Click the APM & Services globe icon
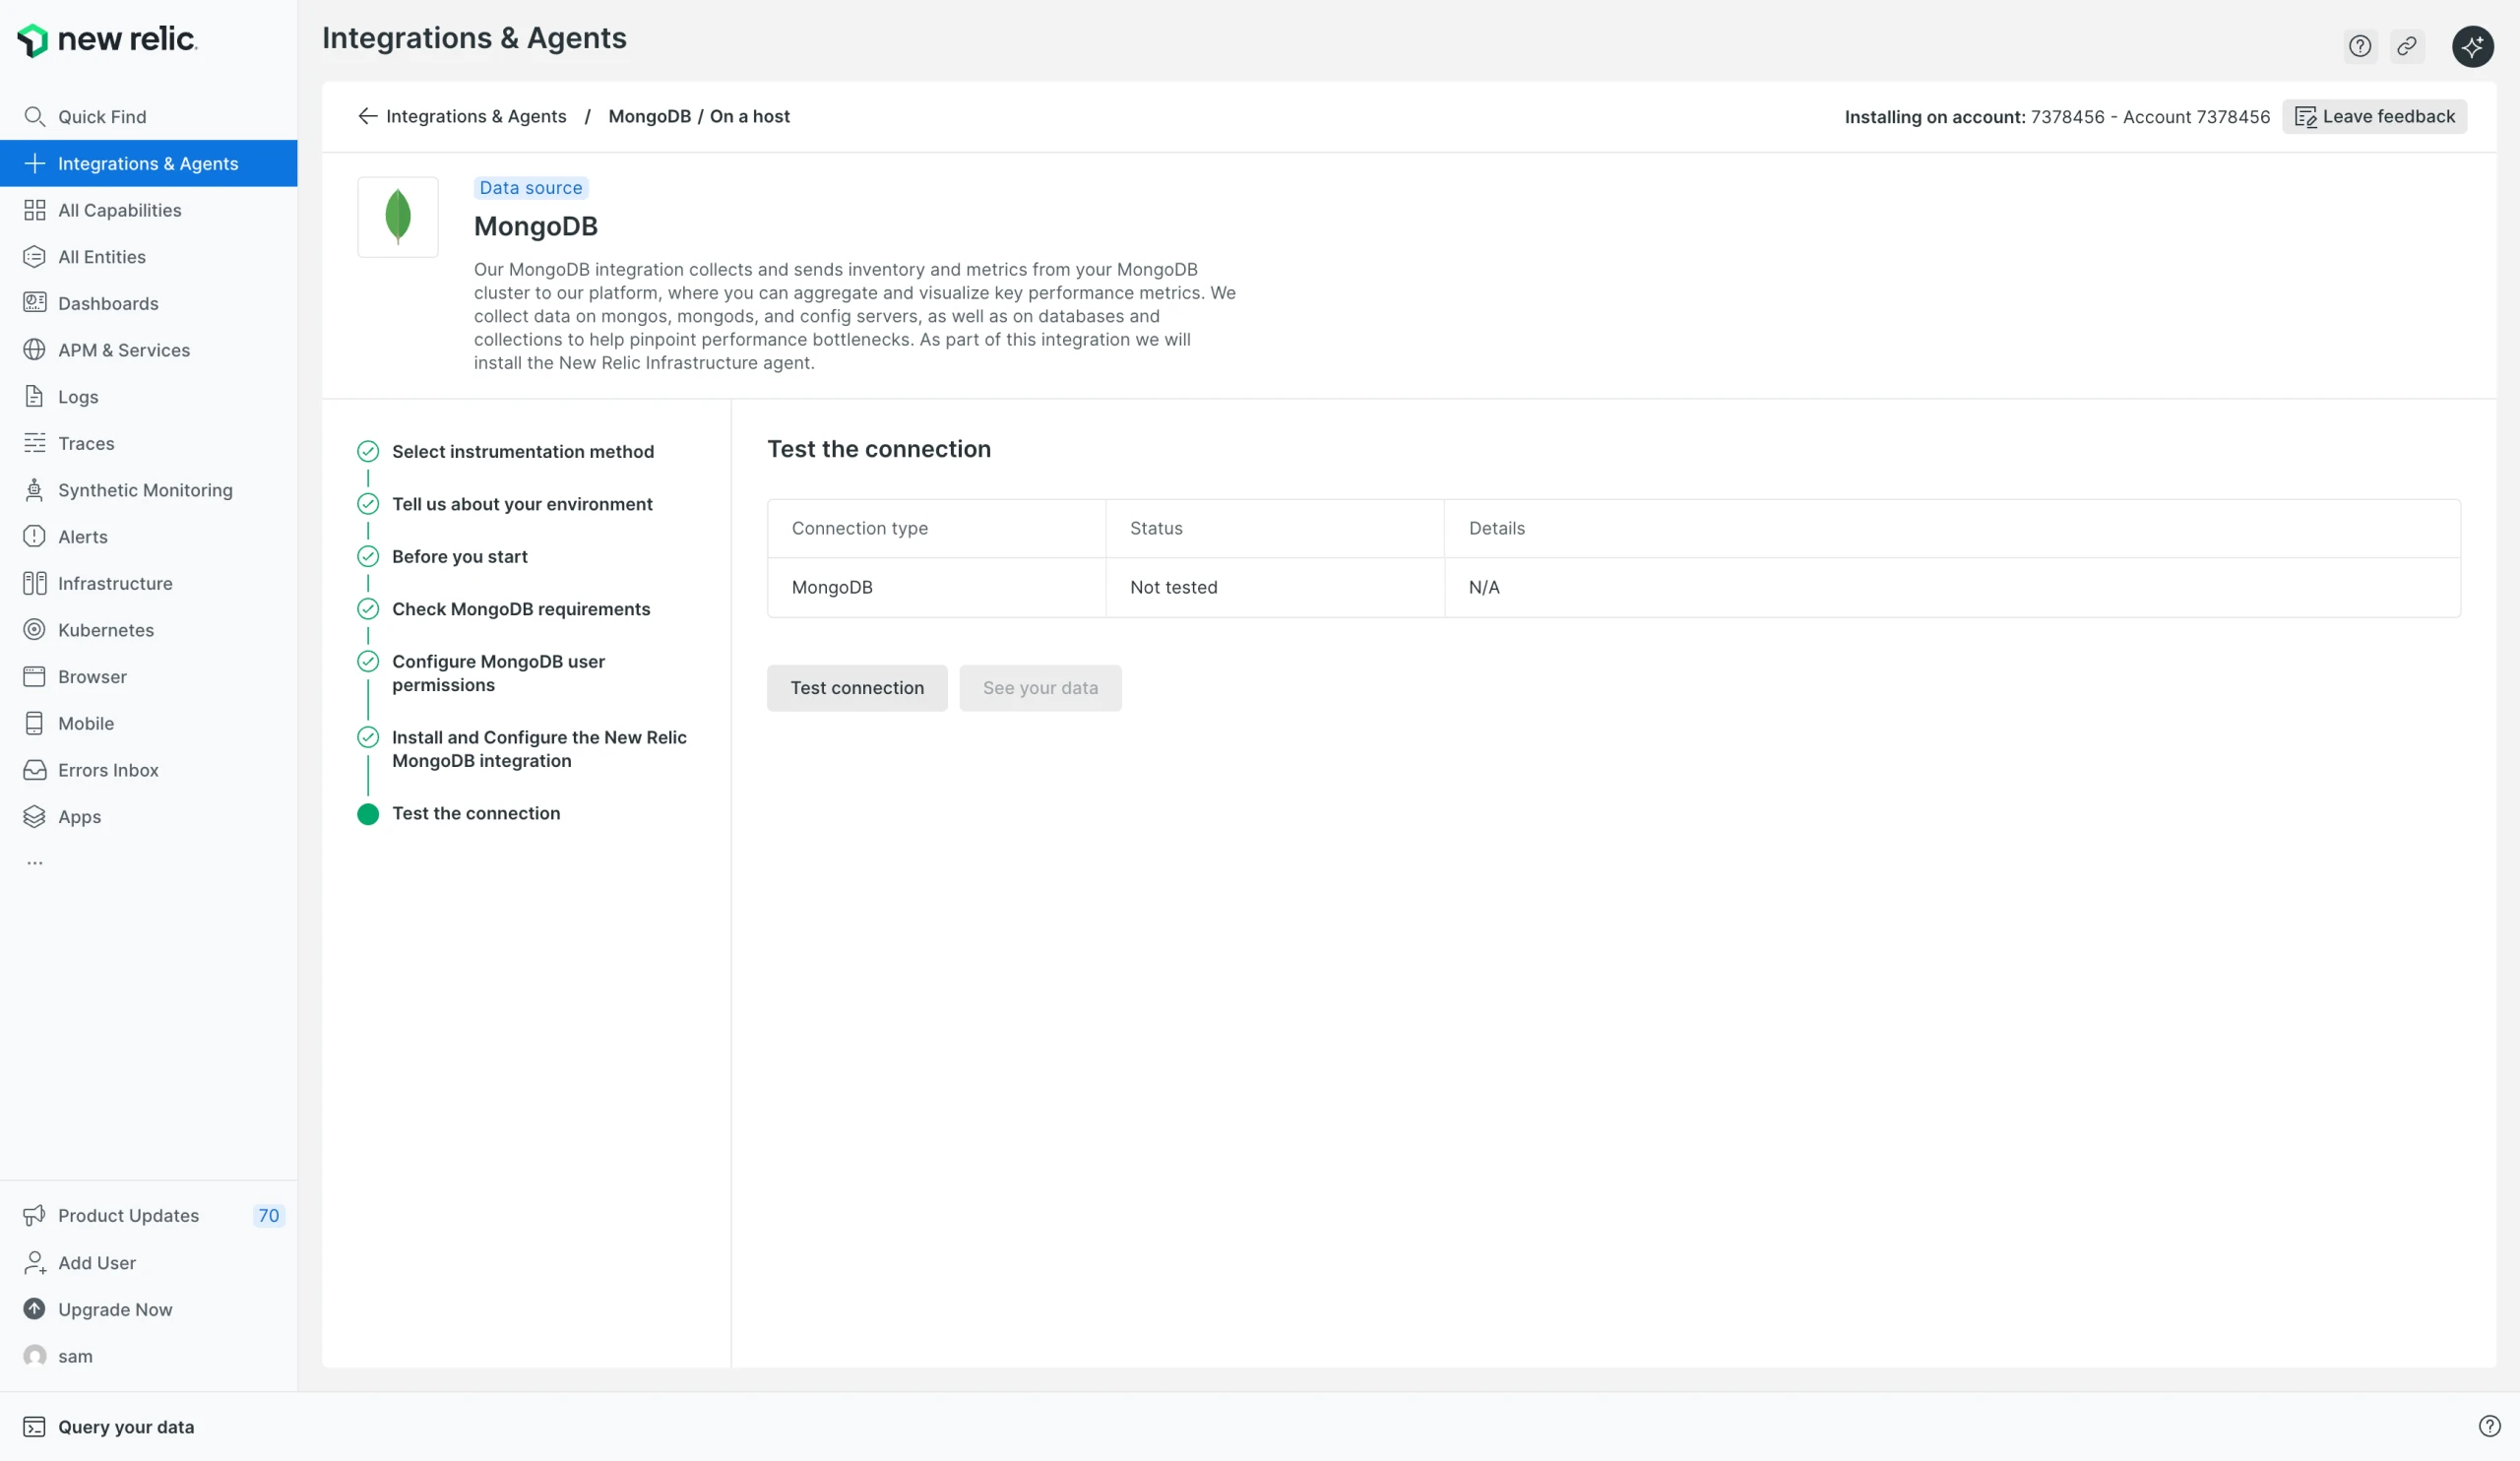2520x1461 pixels. point(34,350)
